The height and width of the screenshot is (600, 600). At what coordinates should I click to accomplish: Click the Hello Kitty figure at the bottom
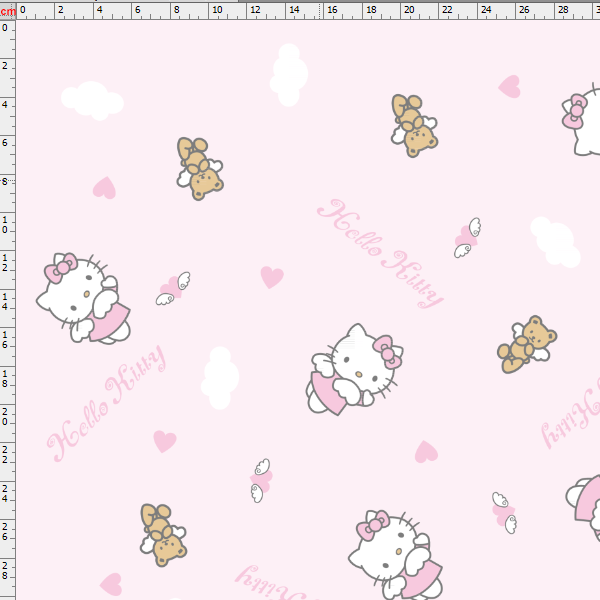[x=395, y=554]
